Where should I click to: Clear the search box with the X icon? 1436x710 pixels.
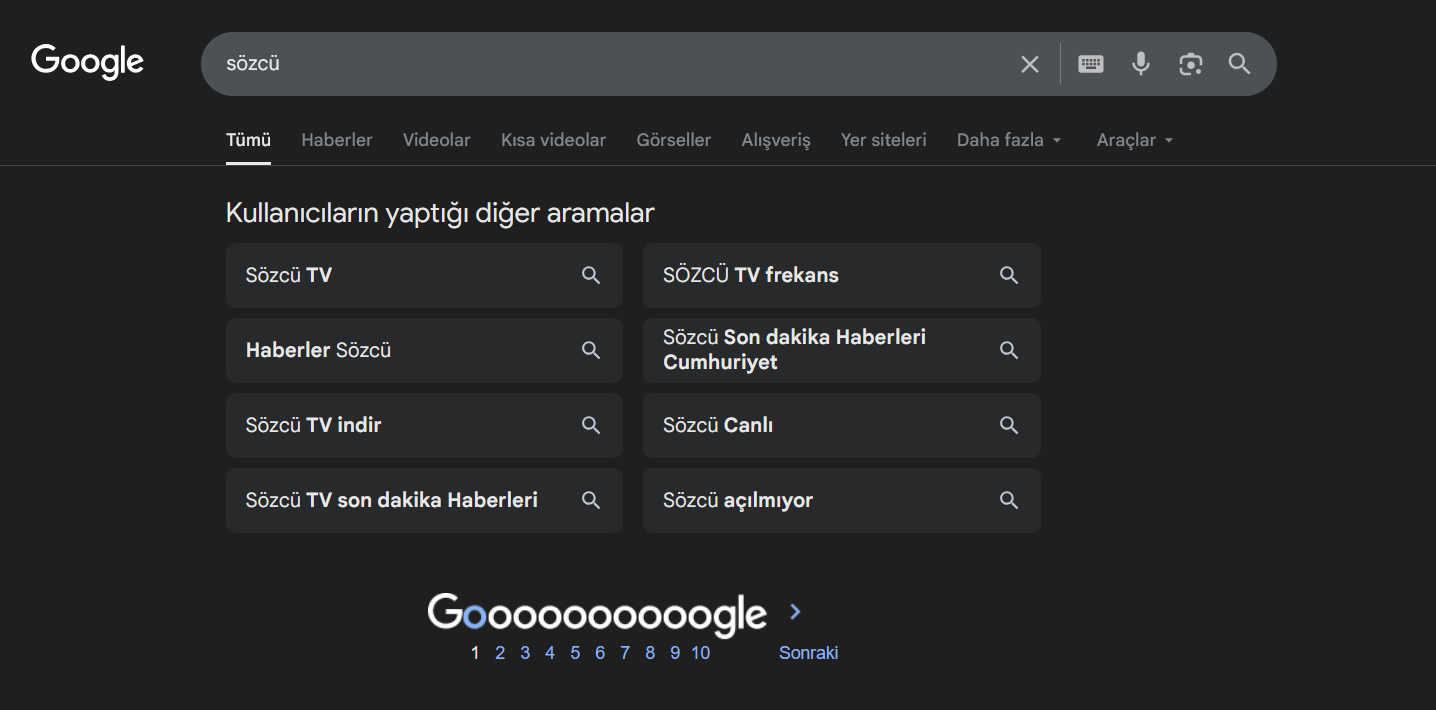(1029, 64)
